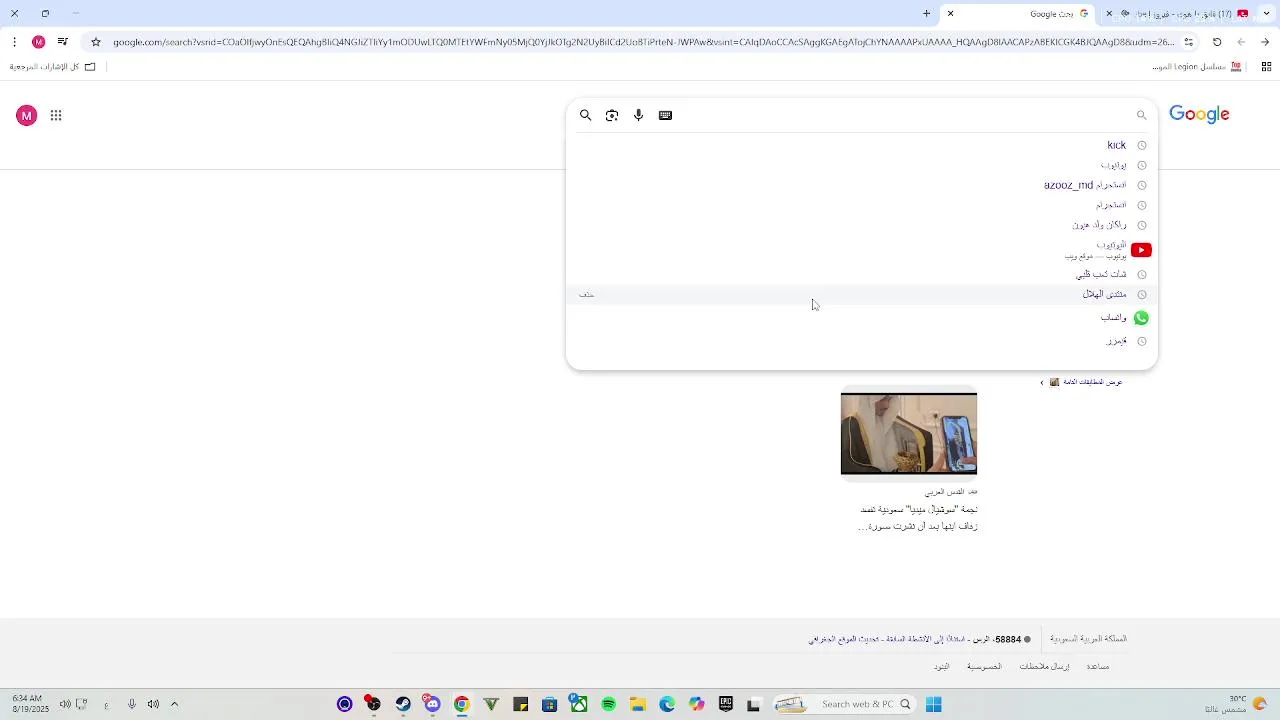
Task: Open the Help link in footer
Action: point(1097,667)
